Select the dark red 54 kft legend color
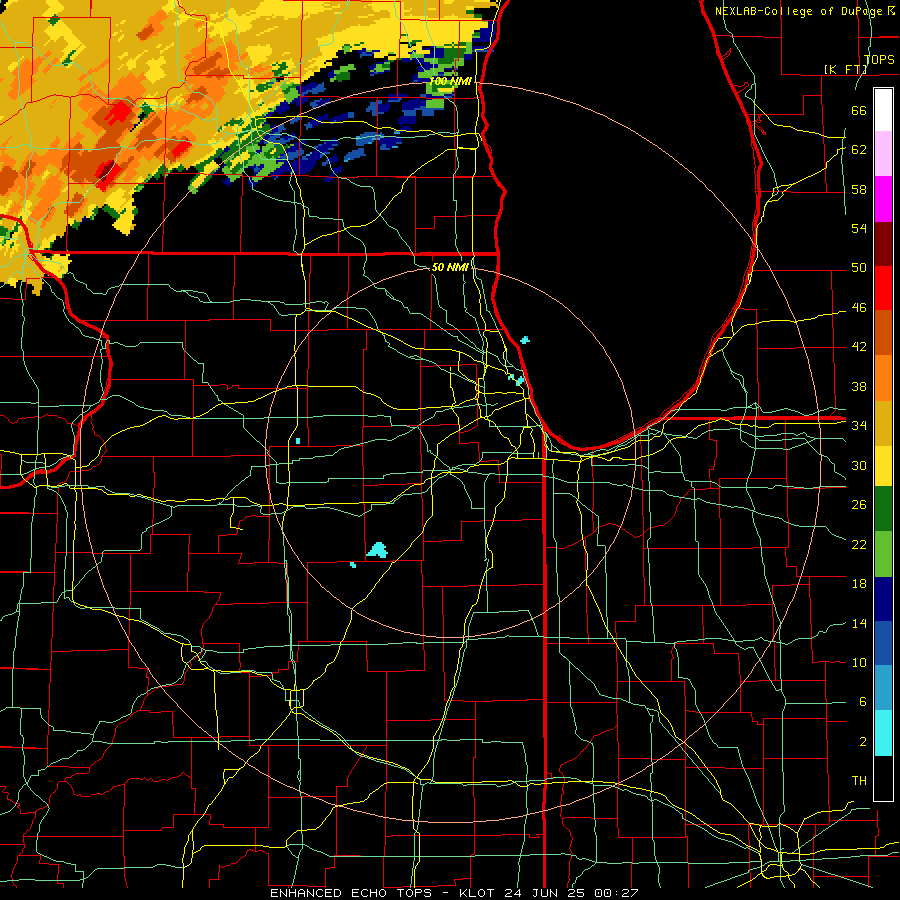Viewport: 900px width, 900px height. click(x=883, y=243)
